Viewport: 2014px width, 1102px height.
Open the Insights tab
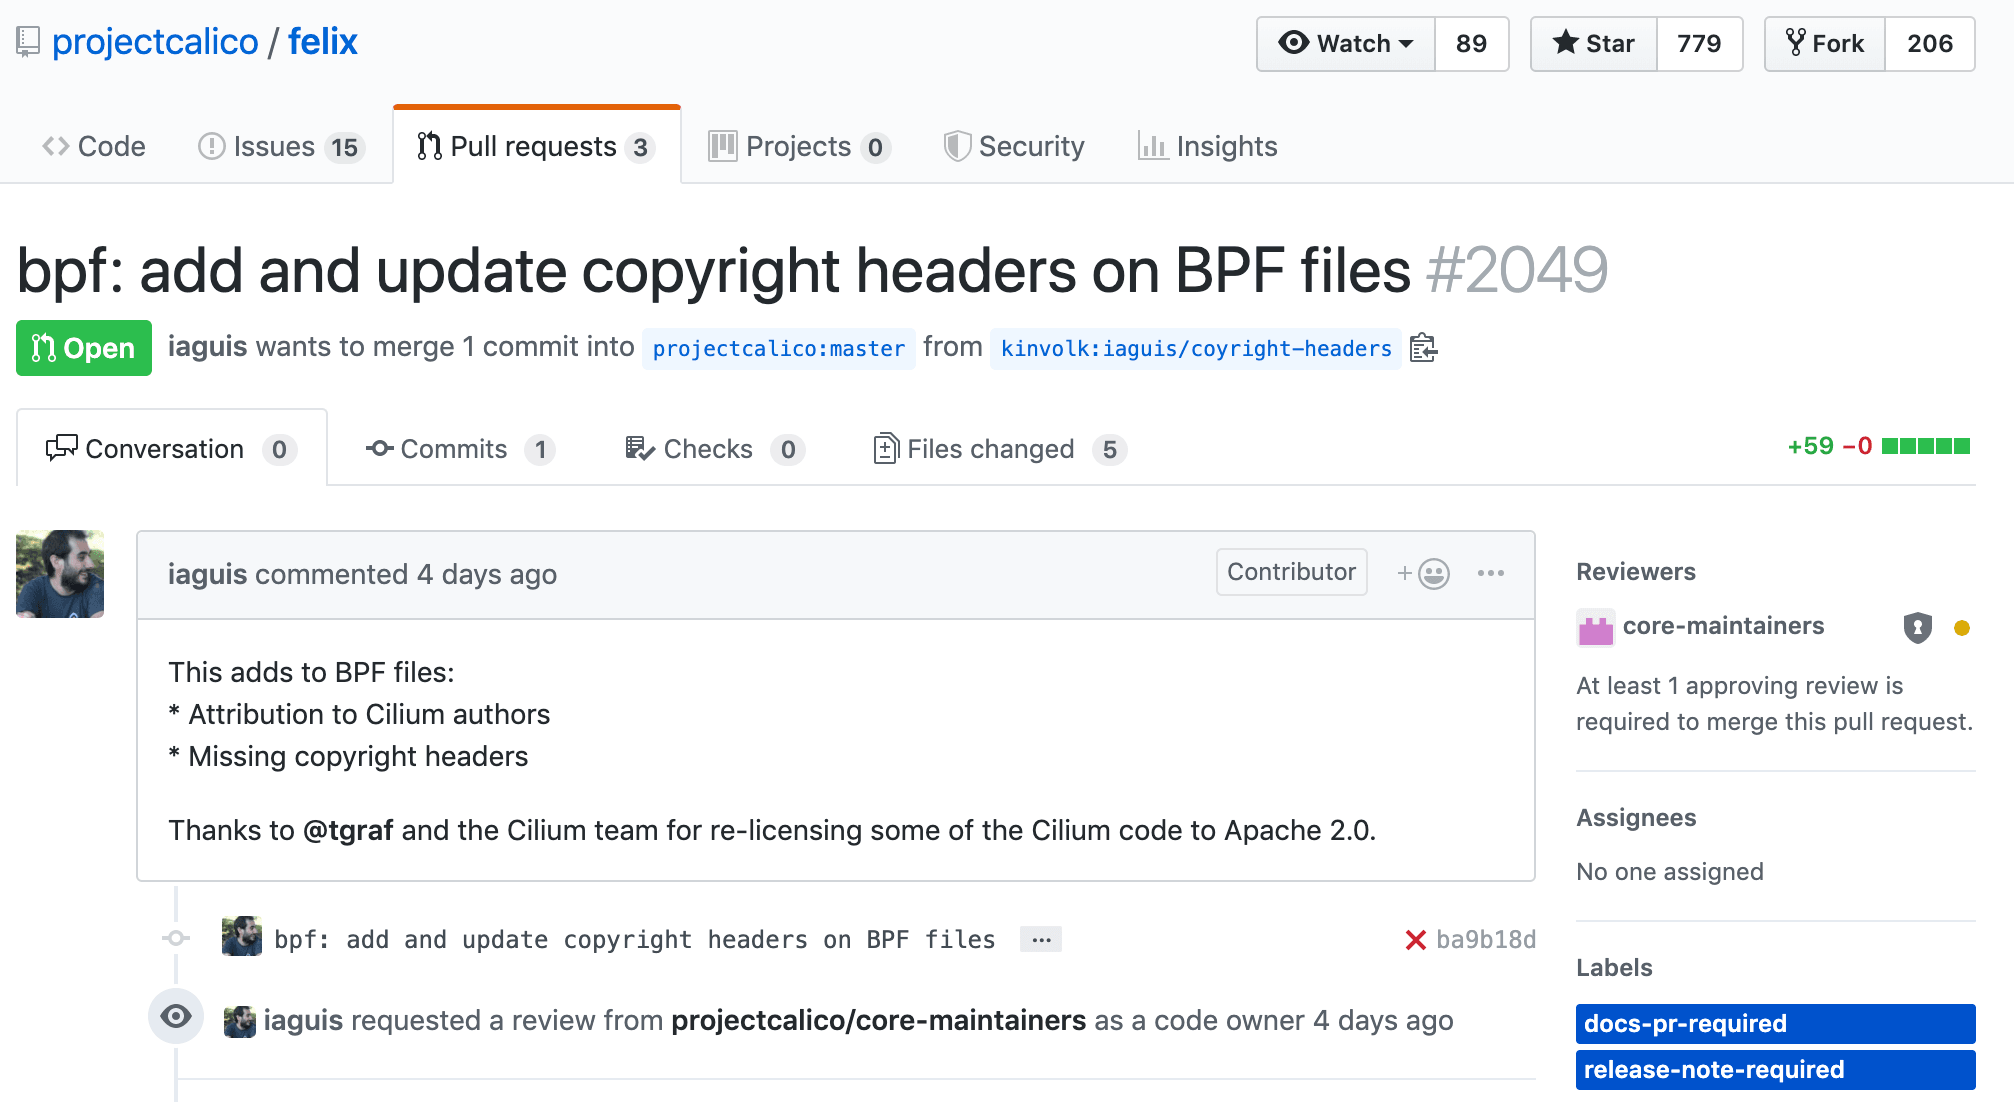pos(1208,147)
